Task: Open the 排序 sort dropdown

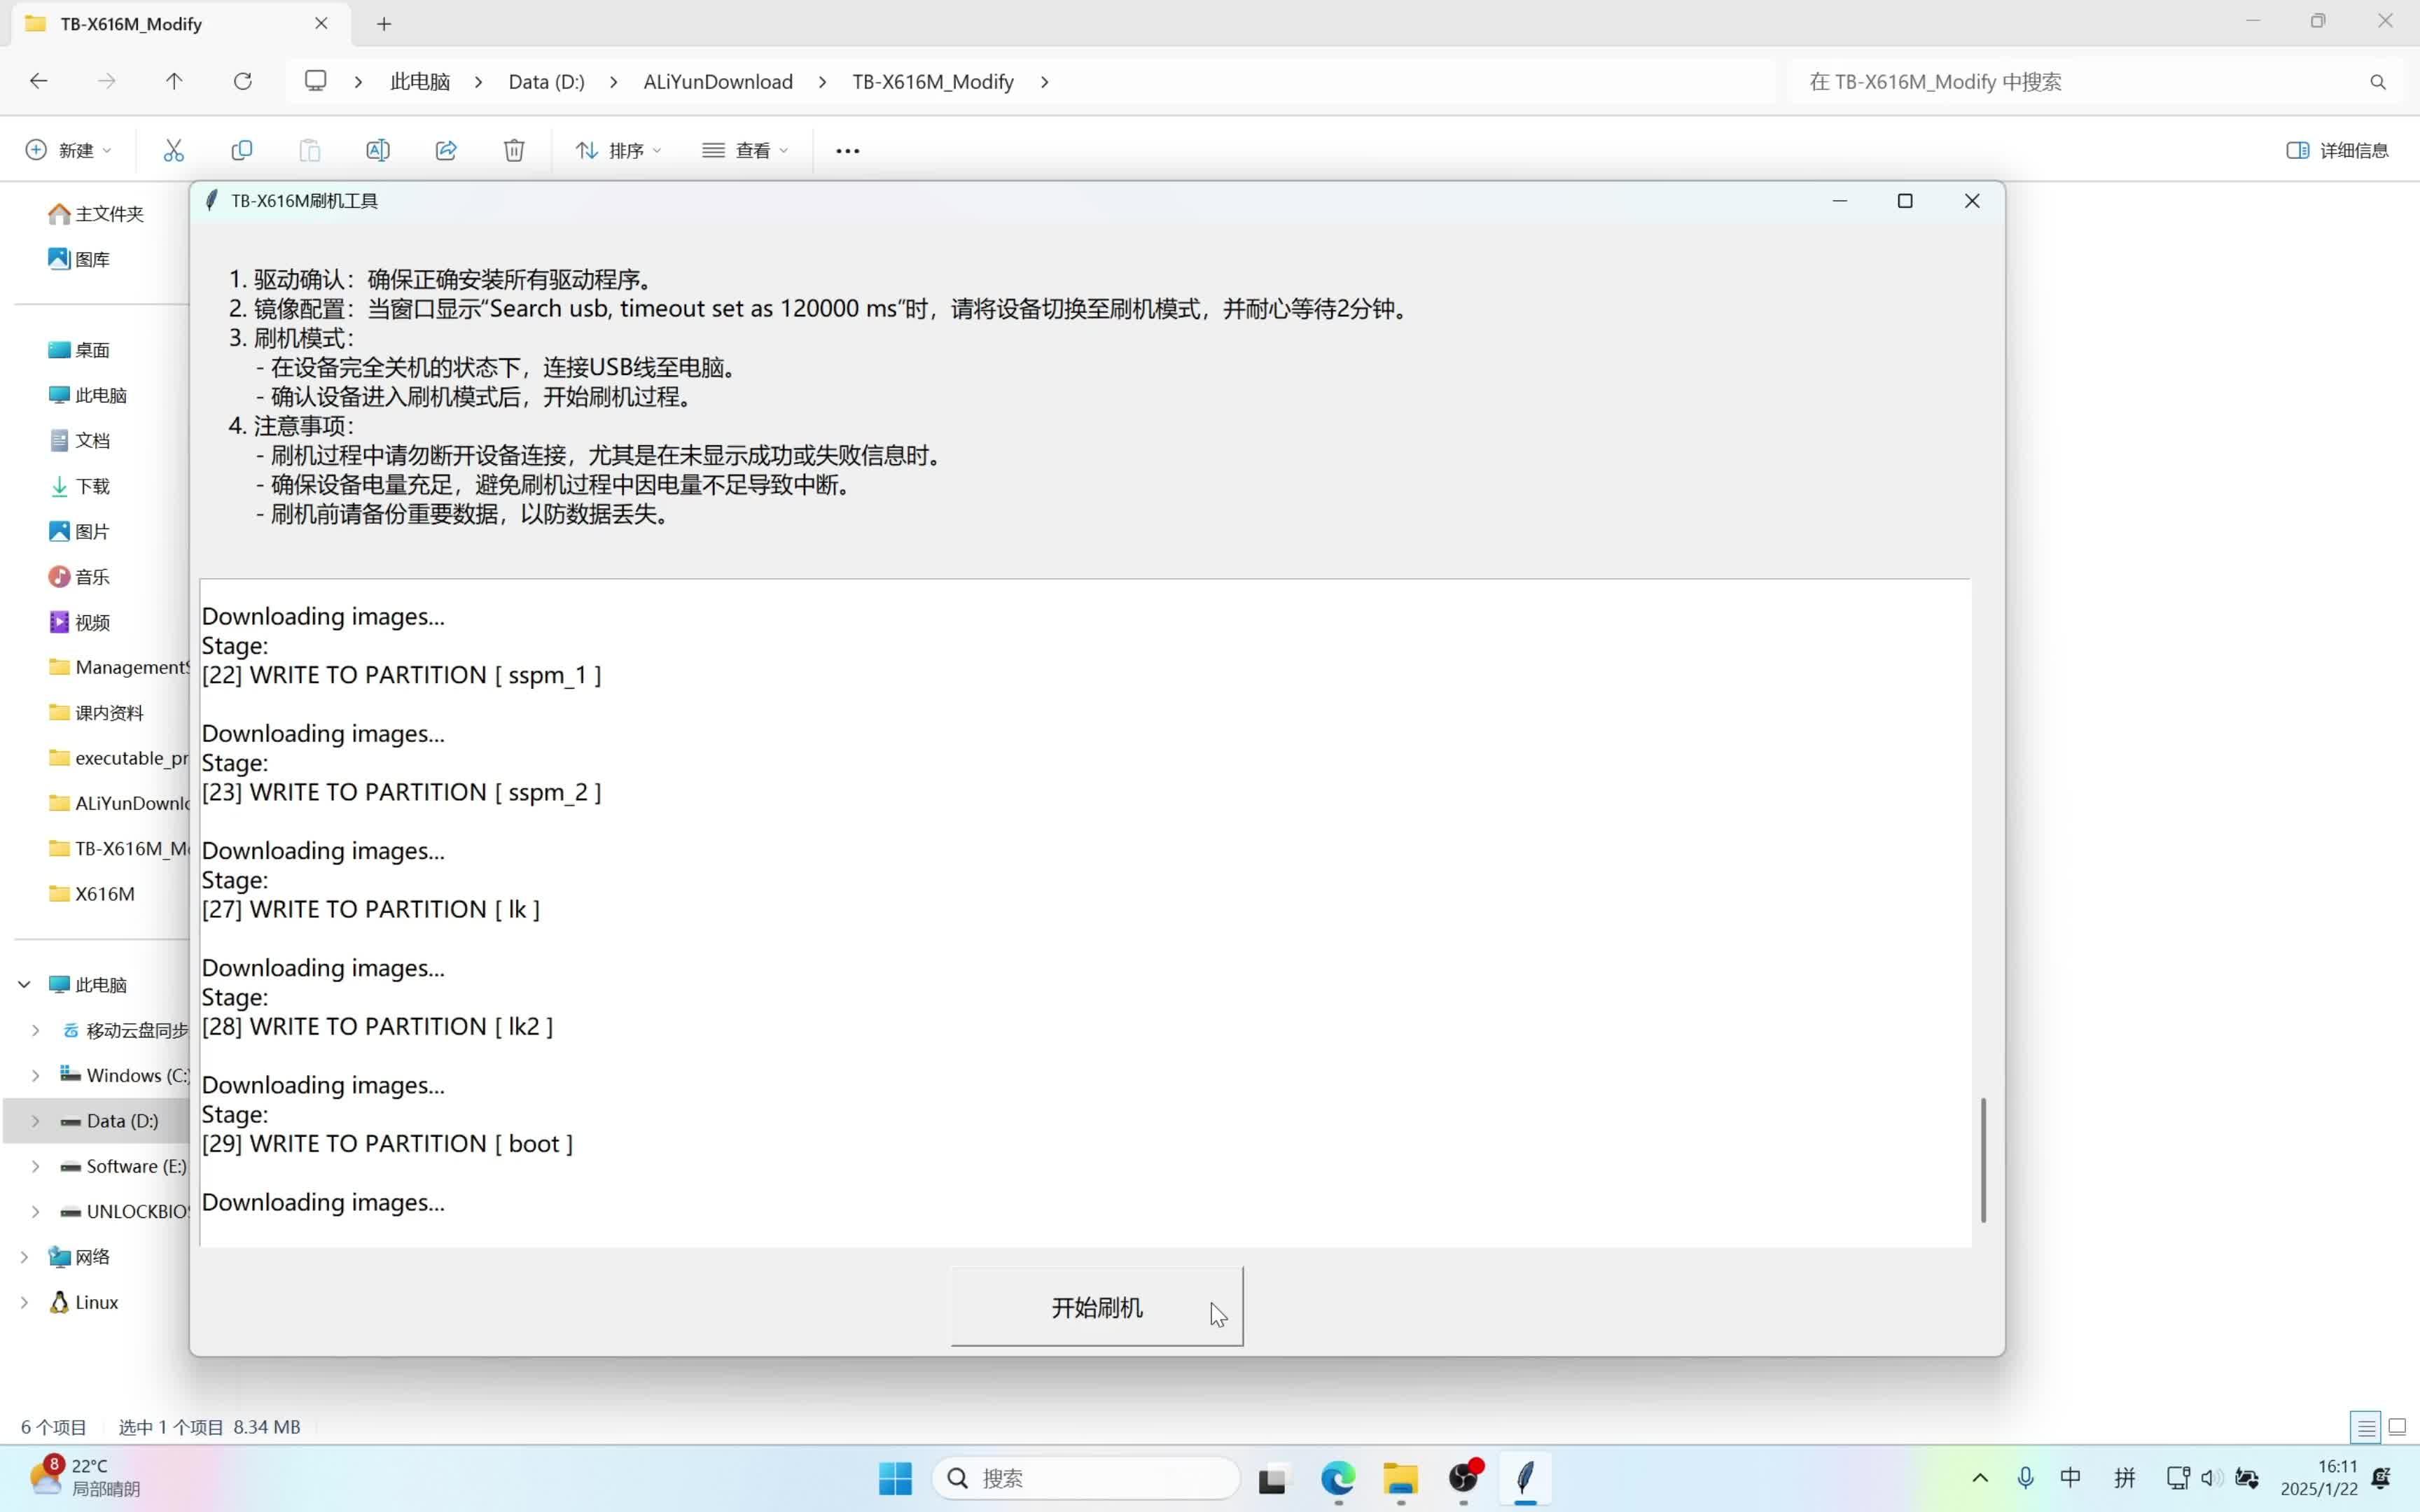Action: 618,150
